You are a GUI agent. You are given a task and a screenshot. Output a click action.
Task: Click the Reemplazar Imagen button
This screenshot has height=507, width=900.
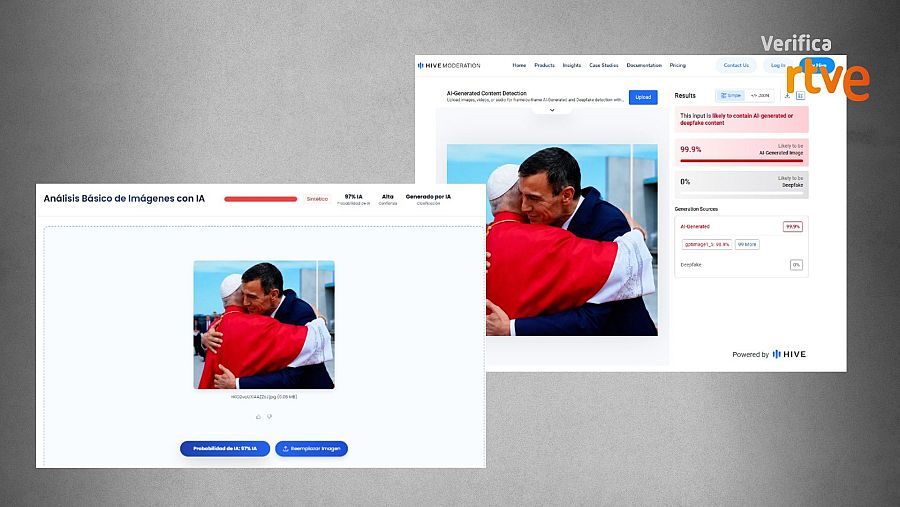[x=311, y=448]
